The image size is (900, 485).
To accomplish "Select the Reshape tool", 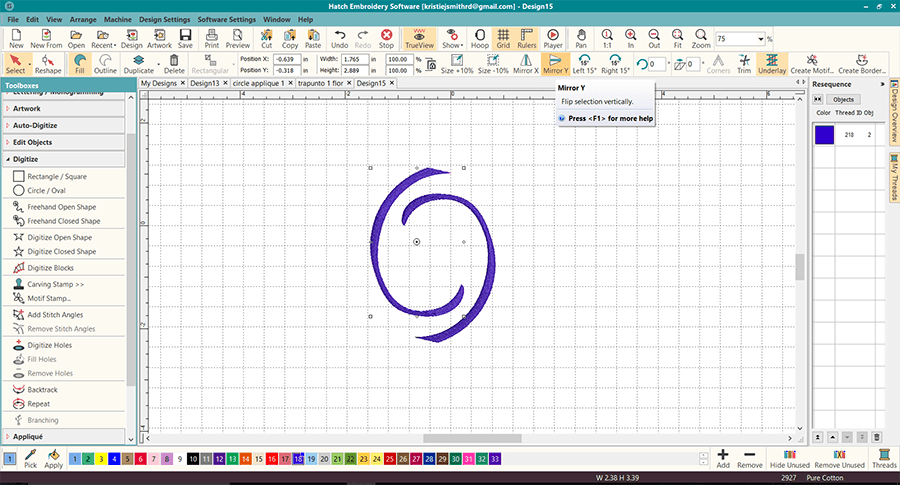I will click(48, 64).
